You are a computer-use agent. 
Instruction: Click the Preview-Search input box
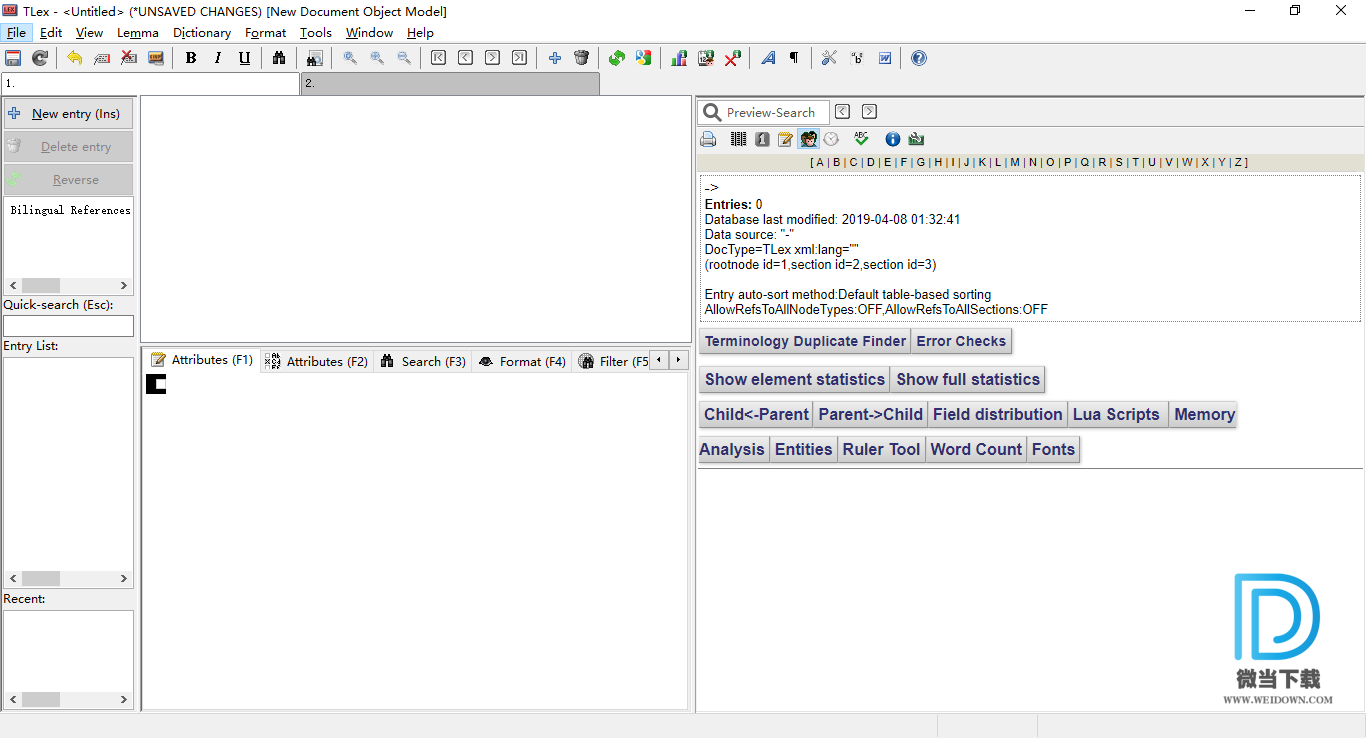[764, 112]
